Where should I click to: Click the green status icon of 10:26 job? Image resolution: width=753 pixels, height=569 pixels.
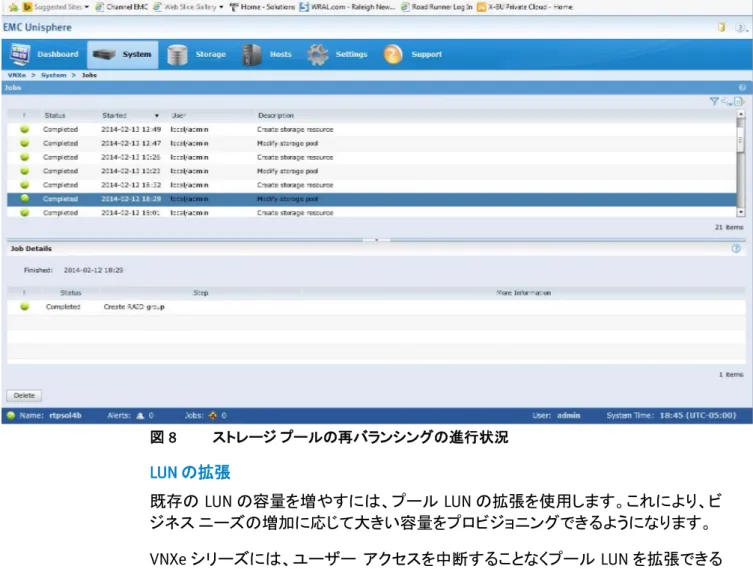click(24, 157)
